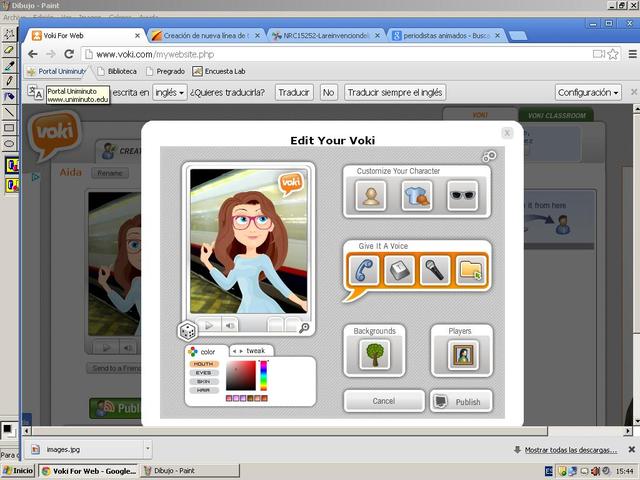Pick a shade in red color square
The image size is (640, 480).
click(x=241, y=376)
